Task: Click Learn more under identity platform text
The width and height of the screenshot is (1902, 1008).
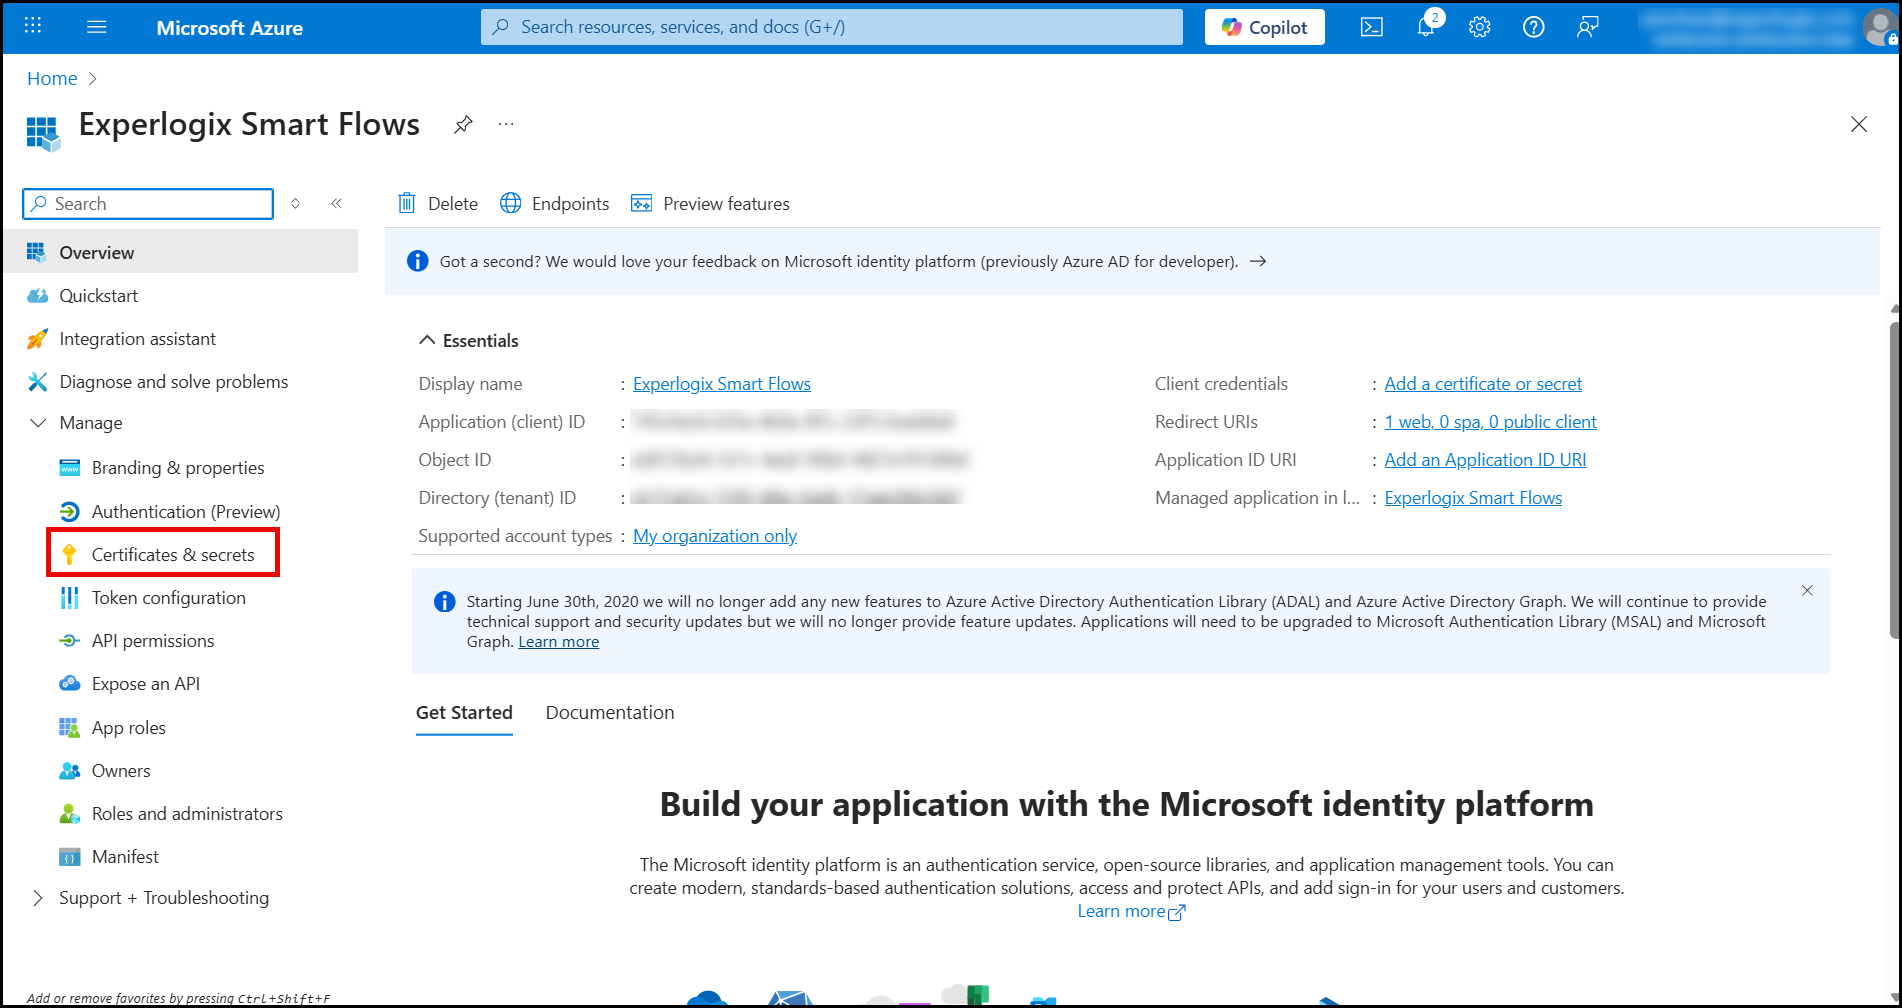Action: pos(1131,911)
